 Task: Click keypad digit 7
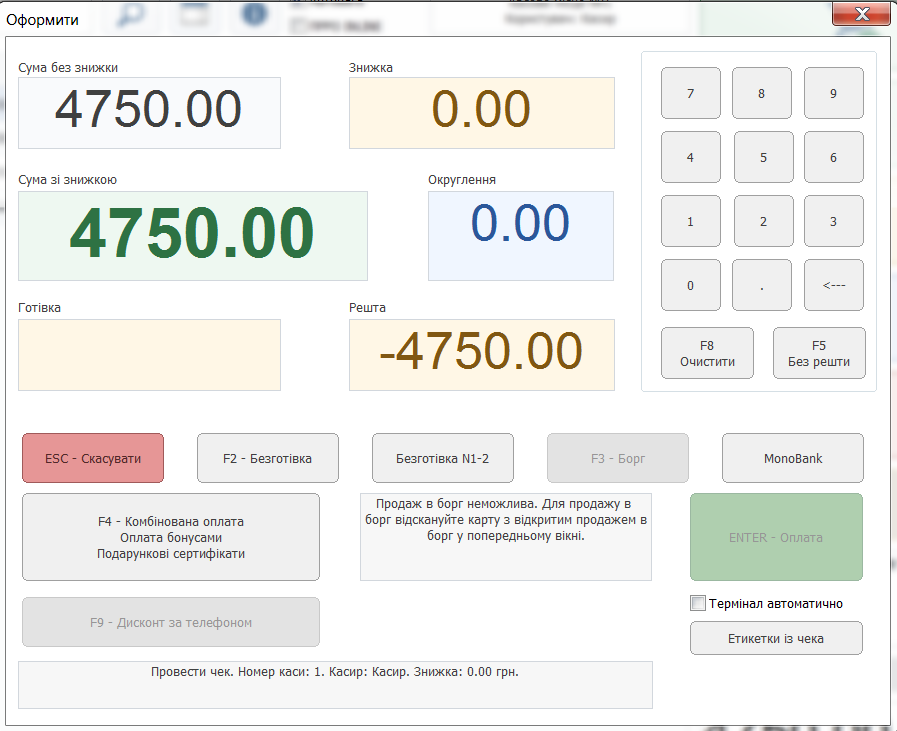pos(690,93)
